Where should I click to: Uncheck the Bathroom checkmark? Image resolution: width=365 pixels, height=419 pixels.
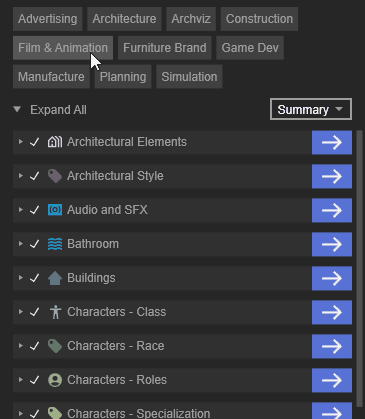coord(35,244)
